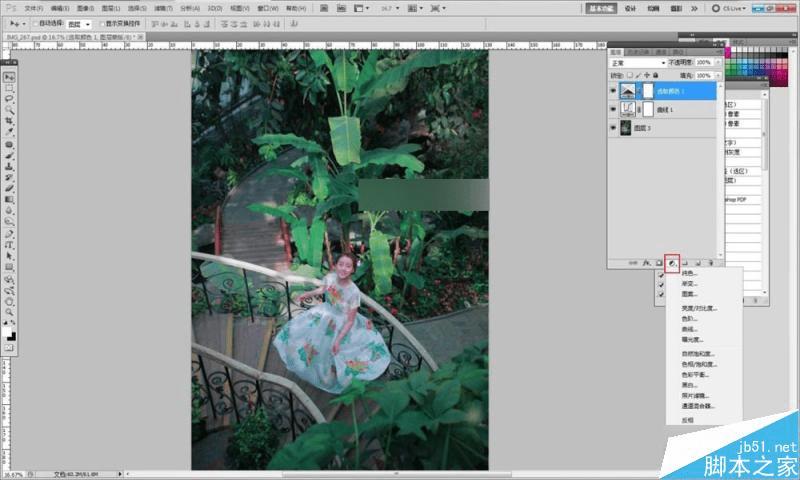Image resolution: width=800 pixels, height=480 pixels.
Task: Click the 基本功能 workspace button
Action: (601, 7)
